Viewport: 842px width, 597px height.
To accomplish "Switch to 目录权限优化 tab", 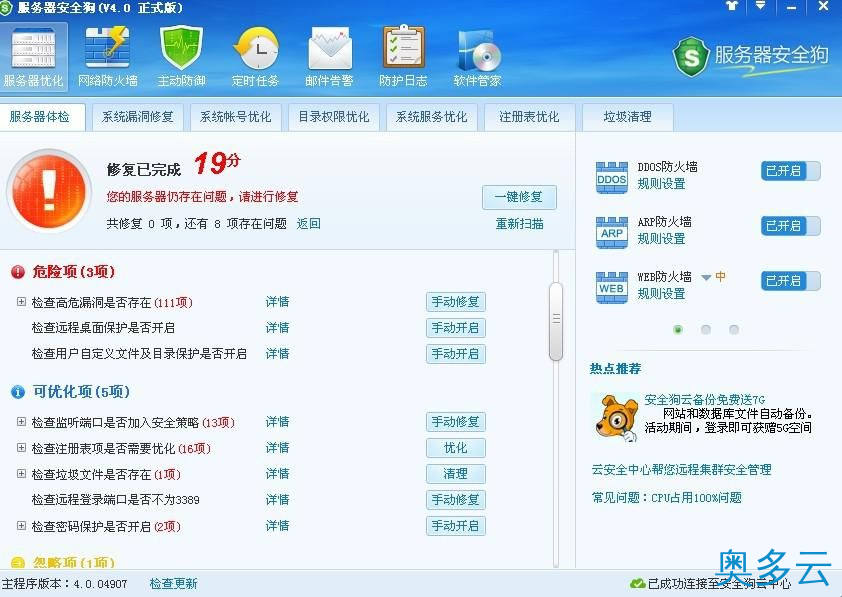I will (x=334, y=117).
